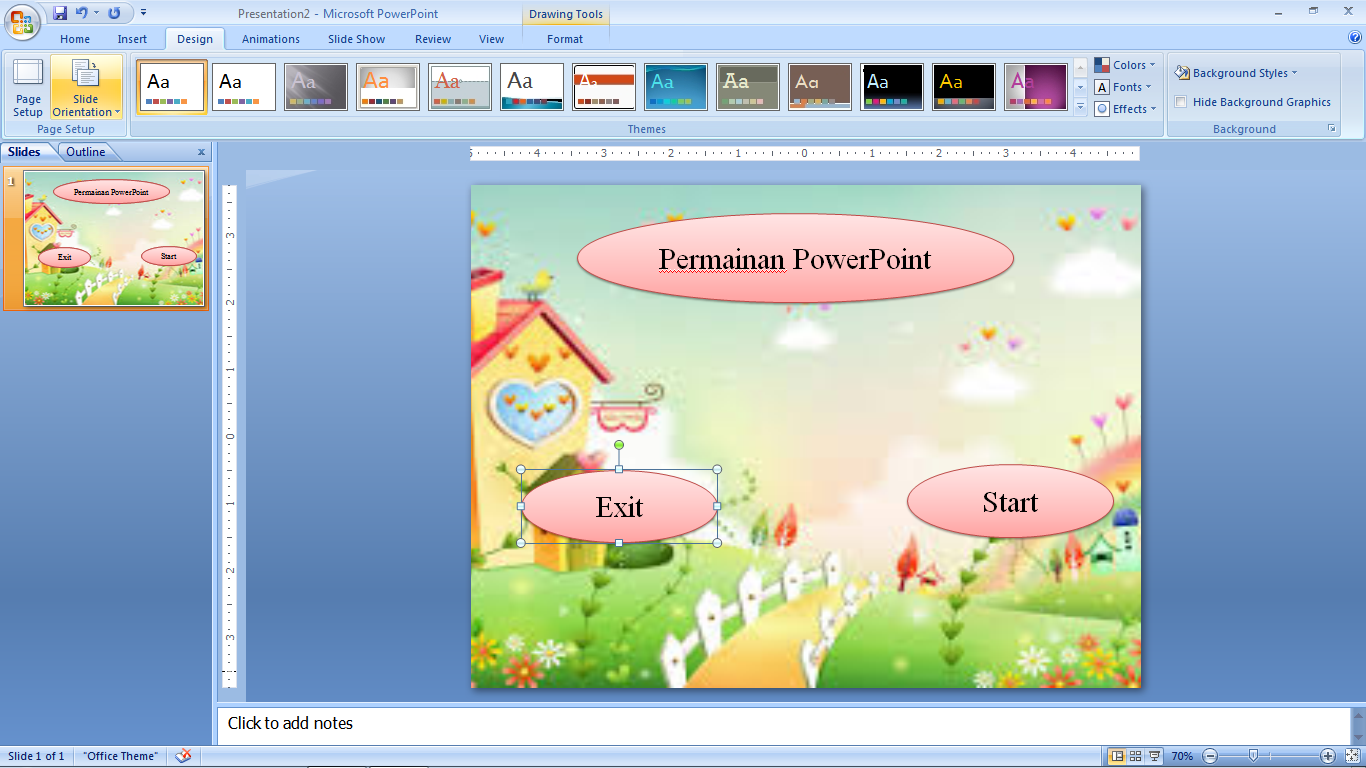Screen dimensions: 1366x768
Task: Open Background Styles dropdown
Action: [1236, 73]
